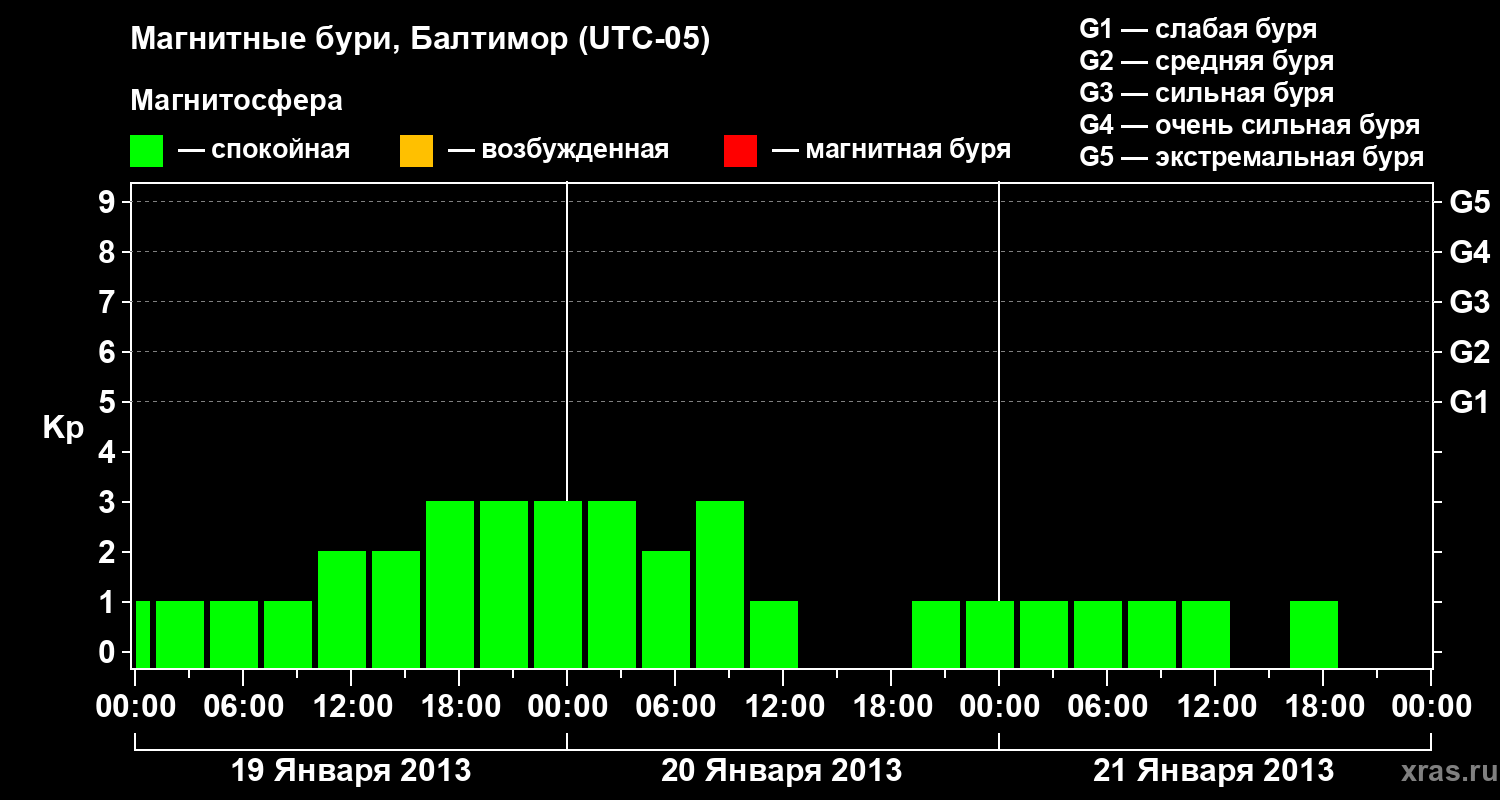1500x800 pixels.
Task: Click the last green bar near 18:00 on 21 January
Action: click(x=1314, y=634)
